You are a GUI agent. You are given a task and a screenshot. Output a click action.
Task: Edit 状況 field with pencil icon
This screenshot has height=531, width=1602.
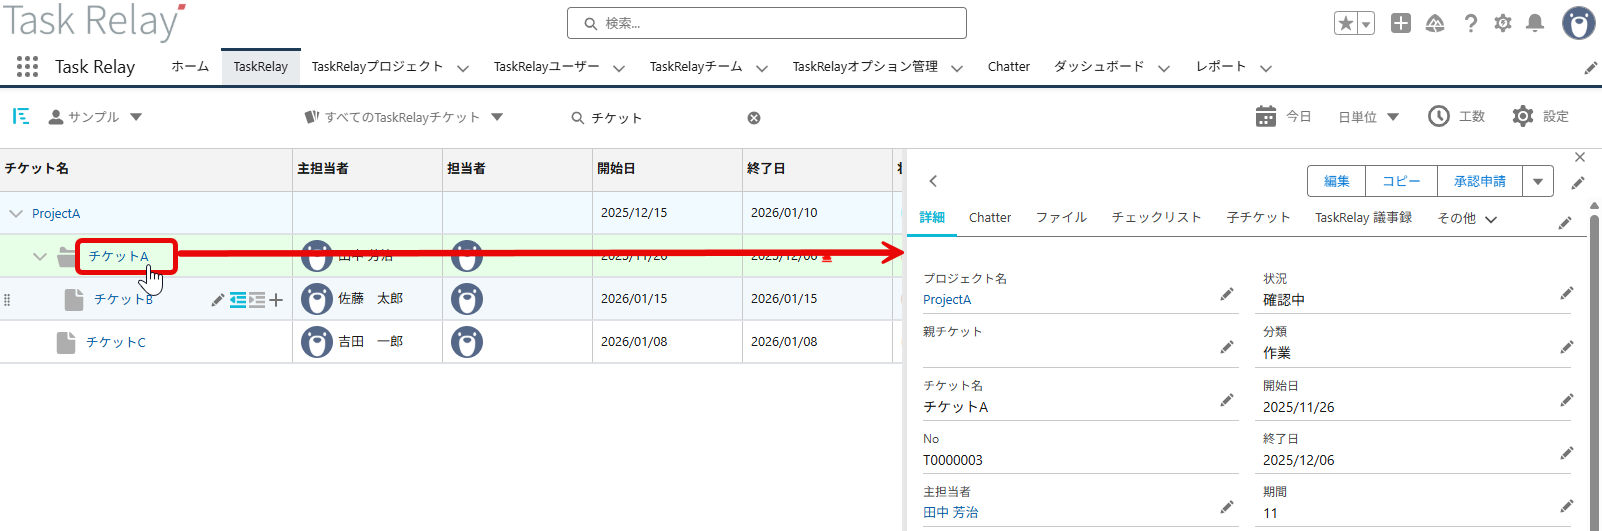[x=1566, y=293]
